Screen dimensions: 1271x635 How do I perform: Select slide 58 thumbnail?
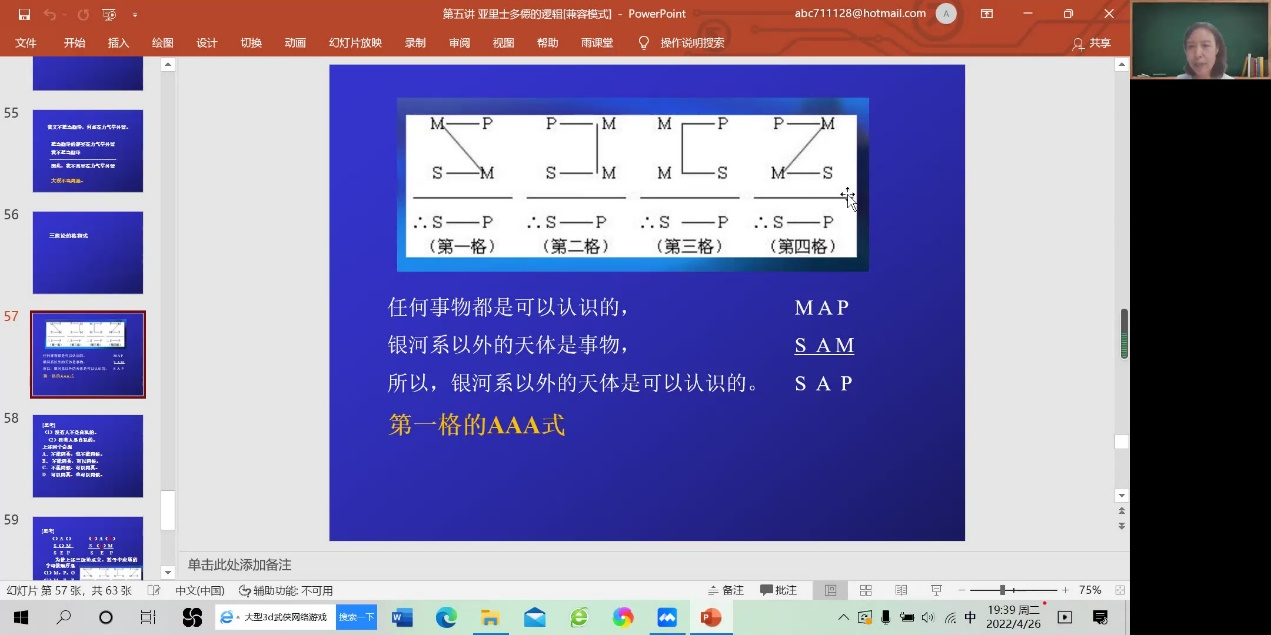pos(88,456)
